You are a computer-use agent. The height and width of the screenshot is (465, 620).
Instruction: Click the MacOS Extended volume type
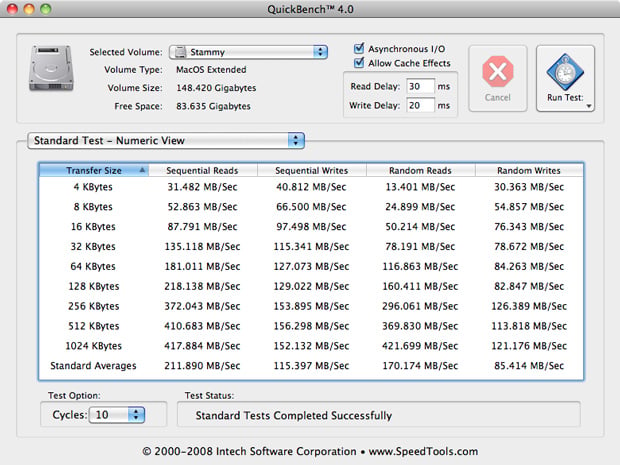[211, 70]
